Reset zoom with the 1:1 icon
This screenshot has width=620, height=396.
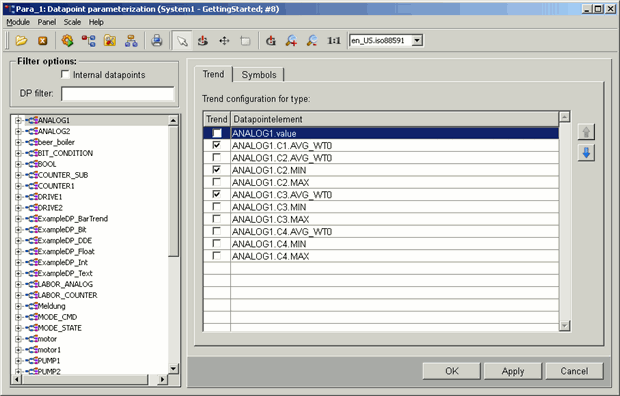[334, 40]
